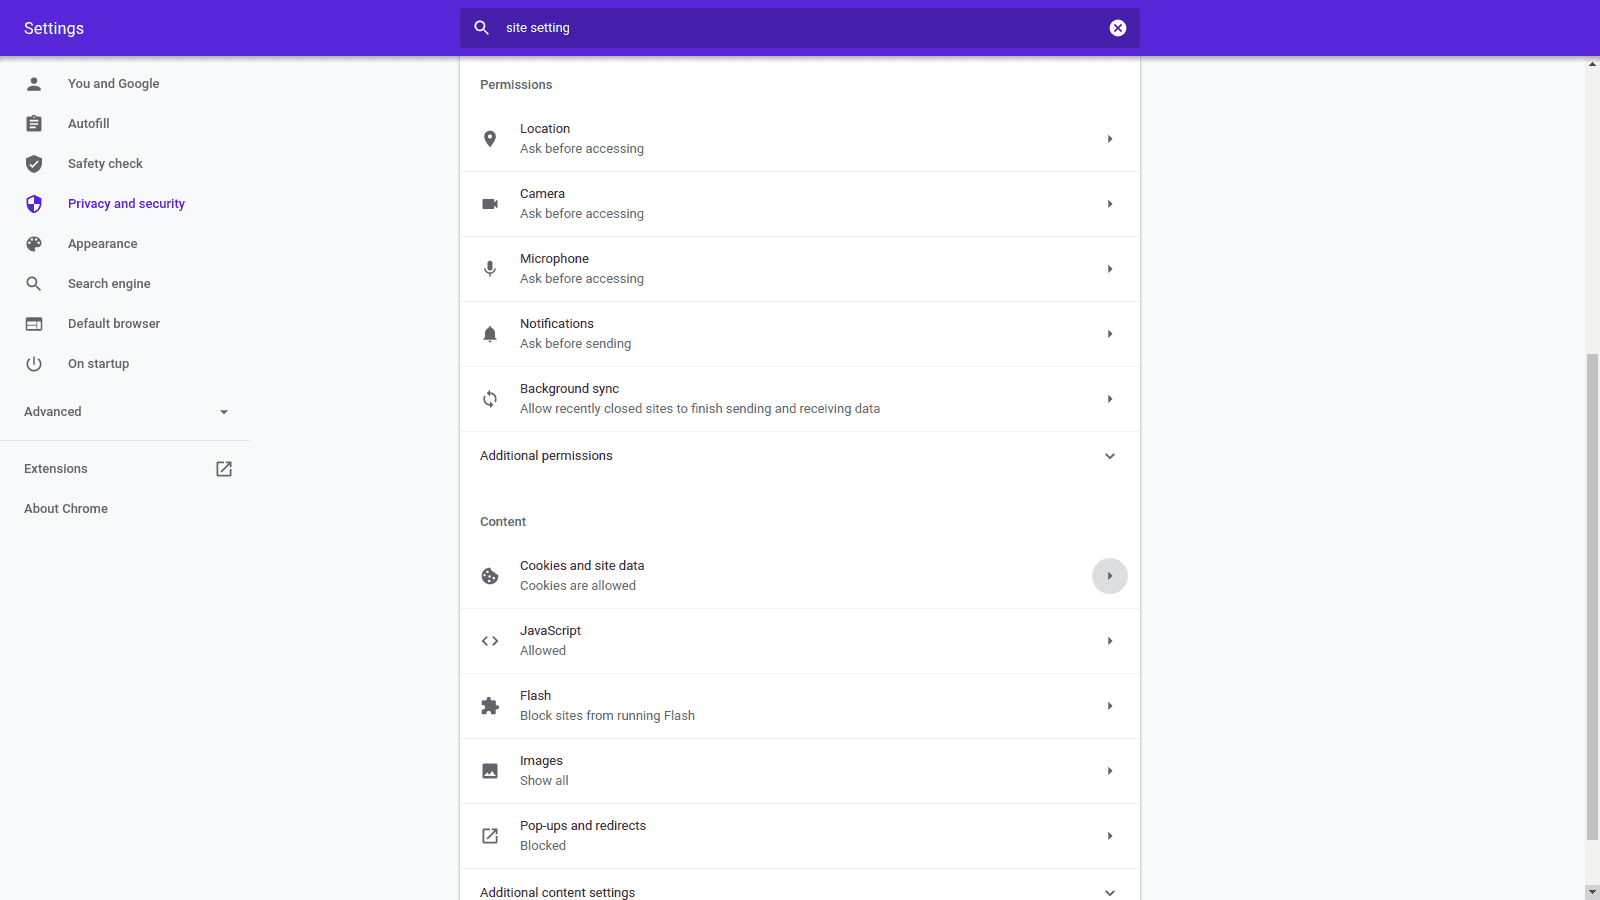Expand Additional content settings chevron
Screen dimensions: 1600x900
1110,892
